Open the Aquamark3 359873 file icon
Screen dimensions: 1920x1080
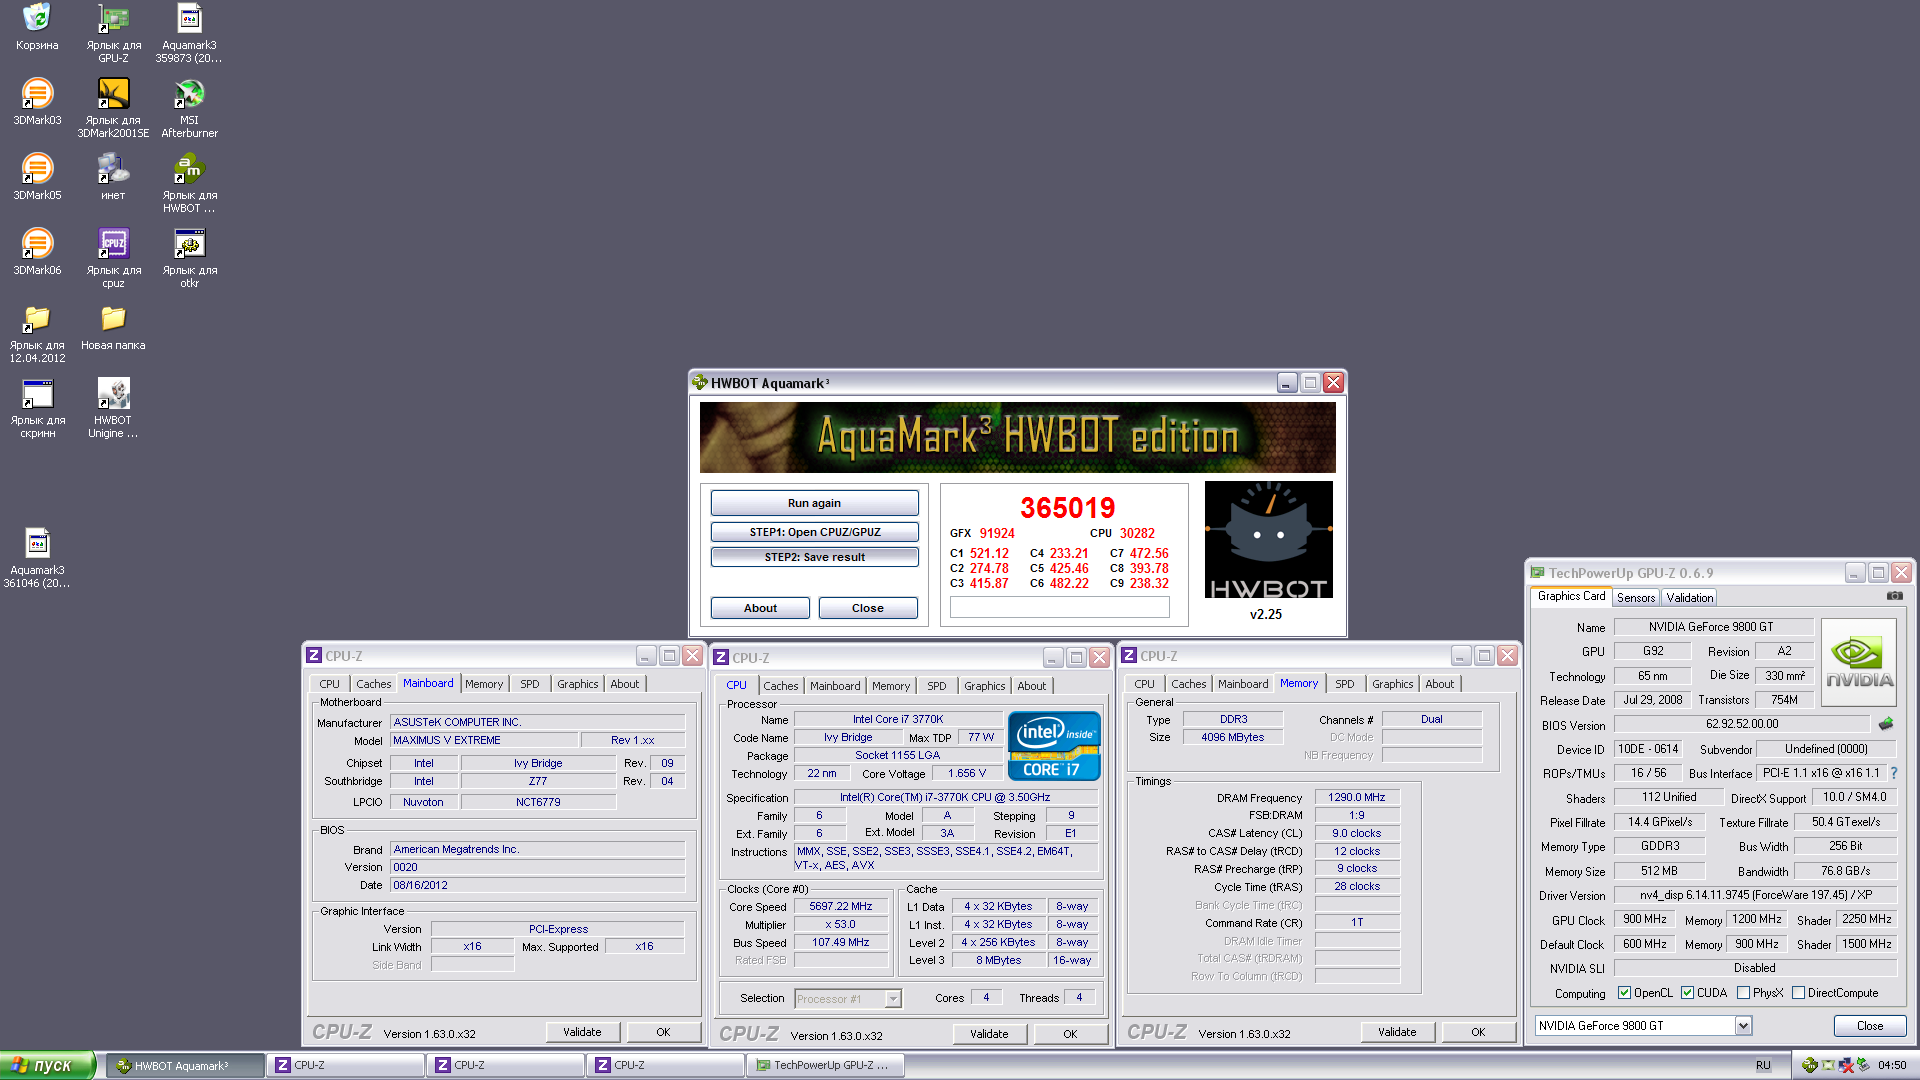pos(189,33)
